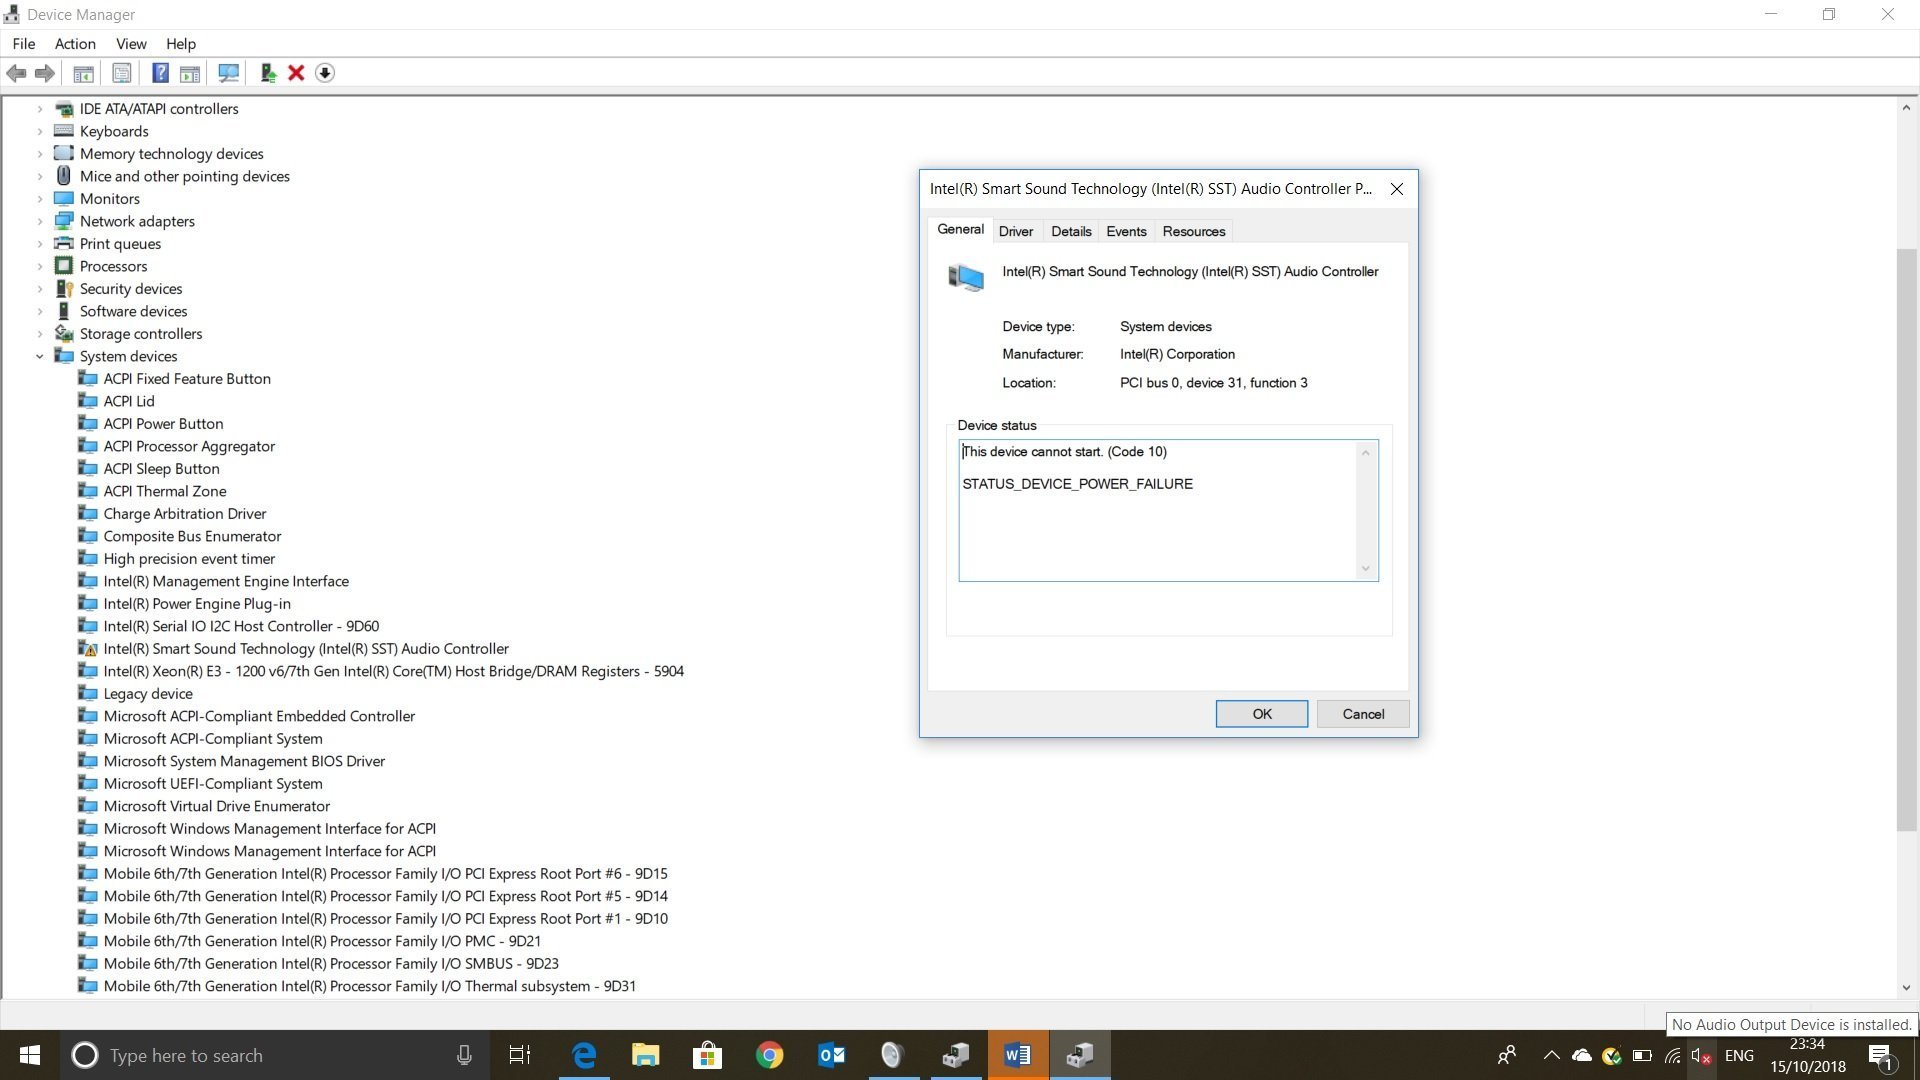The height and width of the screenshot is (1080, 1920).
Task: Collapse the System devices node
Action: (40, 356)
